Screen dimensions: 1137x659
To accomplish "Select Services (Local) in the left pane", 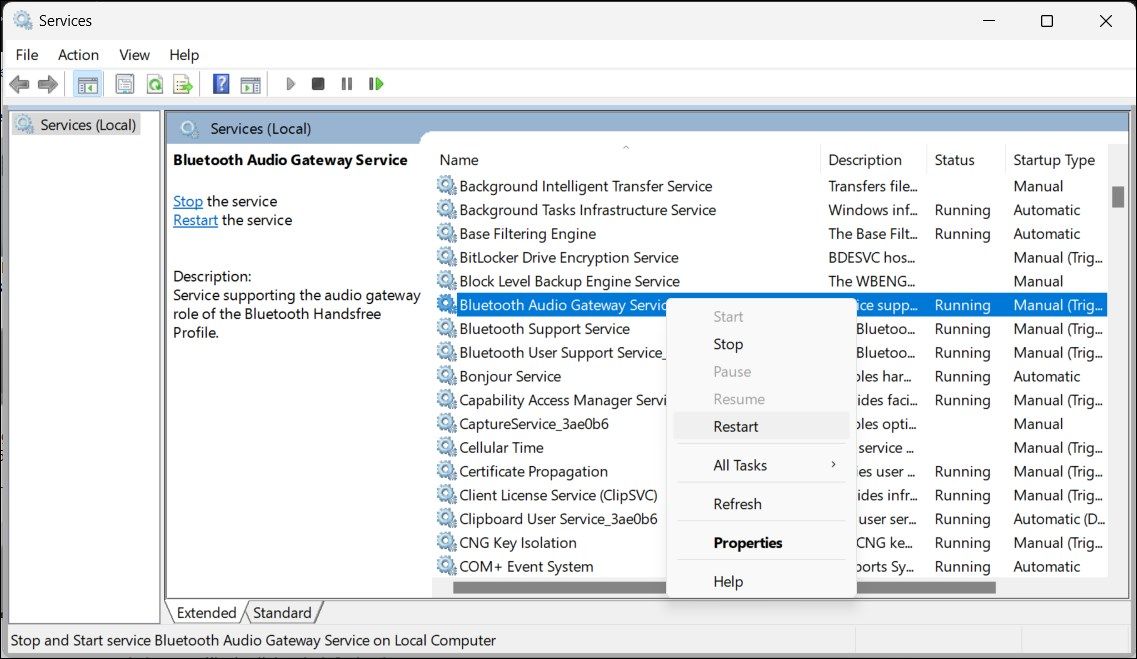I will click(x=85, y=124).
